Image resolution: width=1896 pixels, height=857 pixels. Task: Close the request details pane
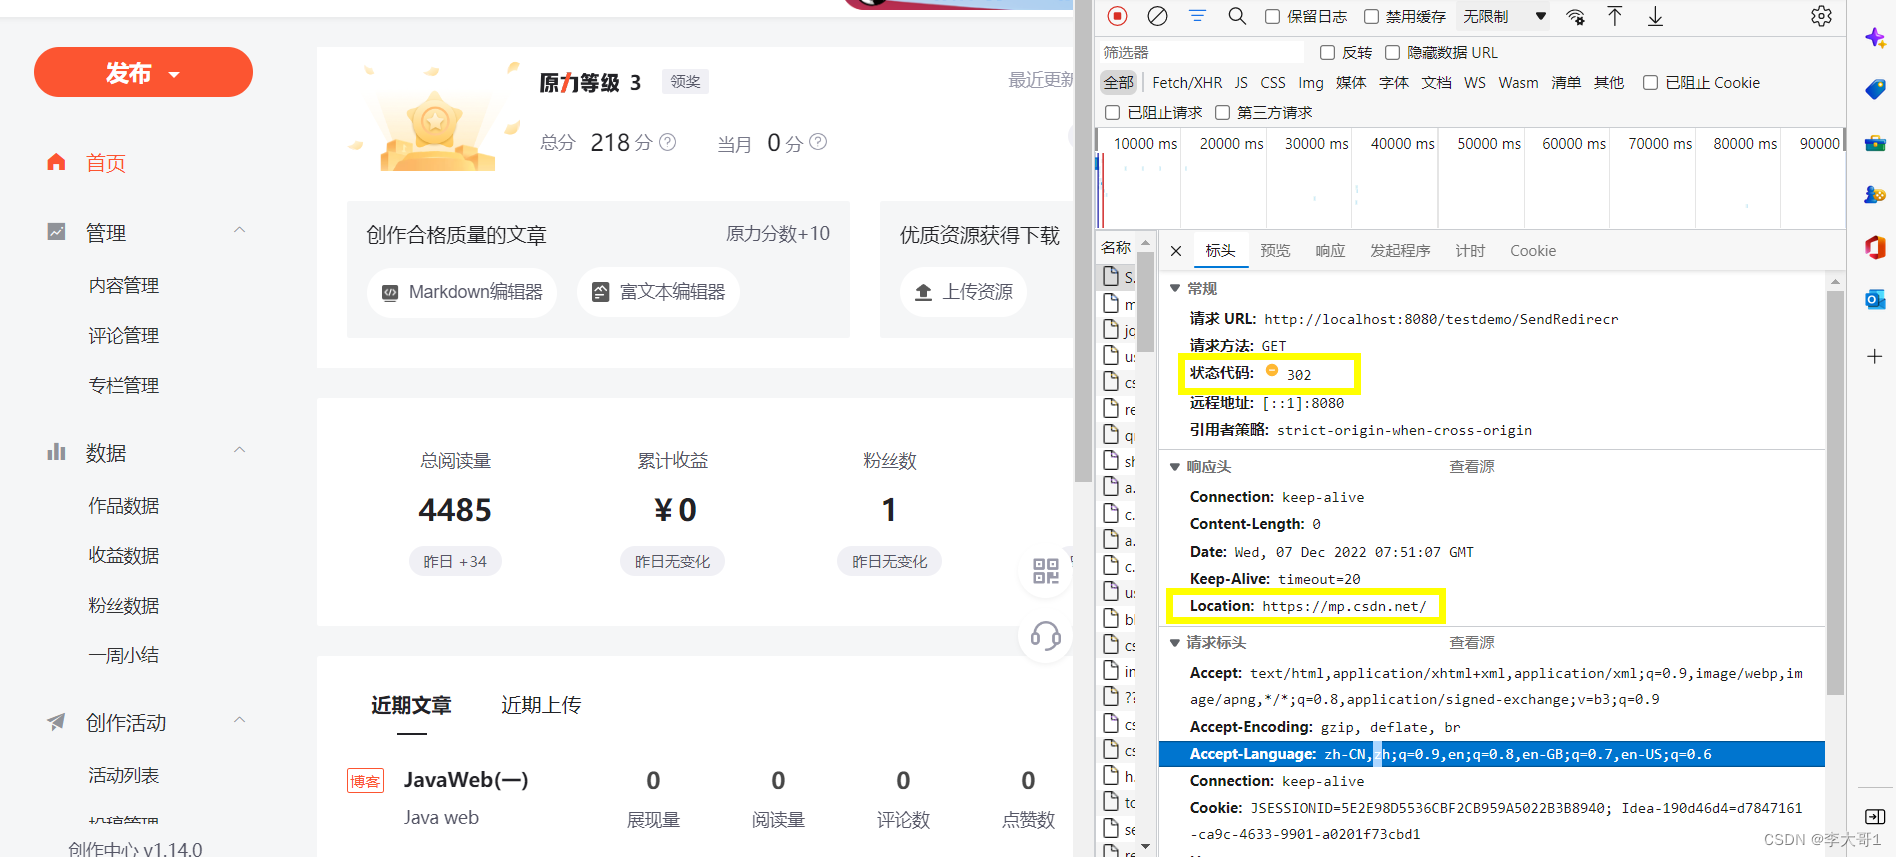(x=1176, y=251)
